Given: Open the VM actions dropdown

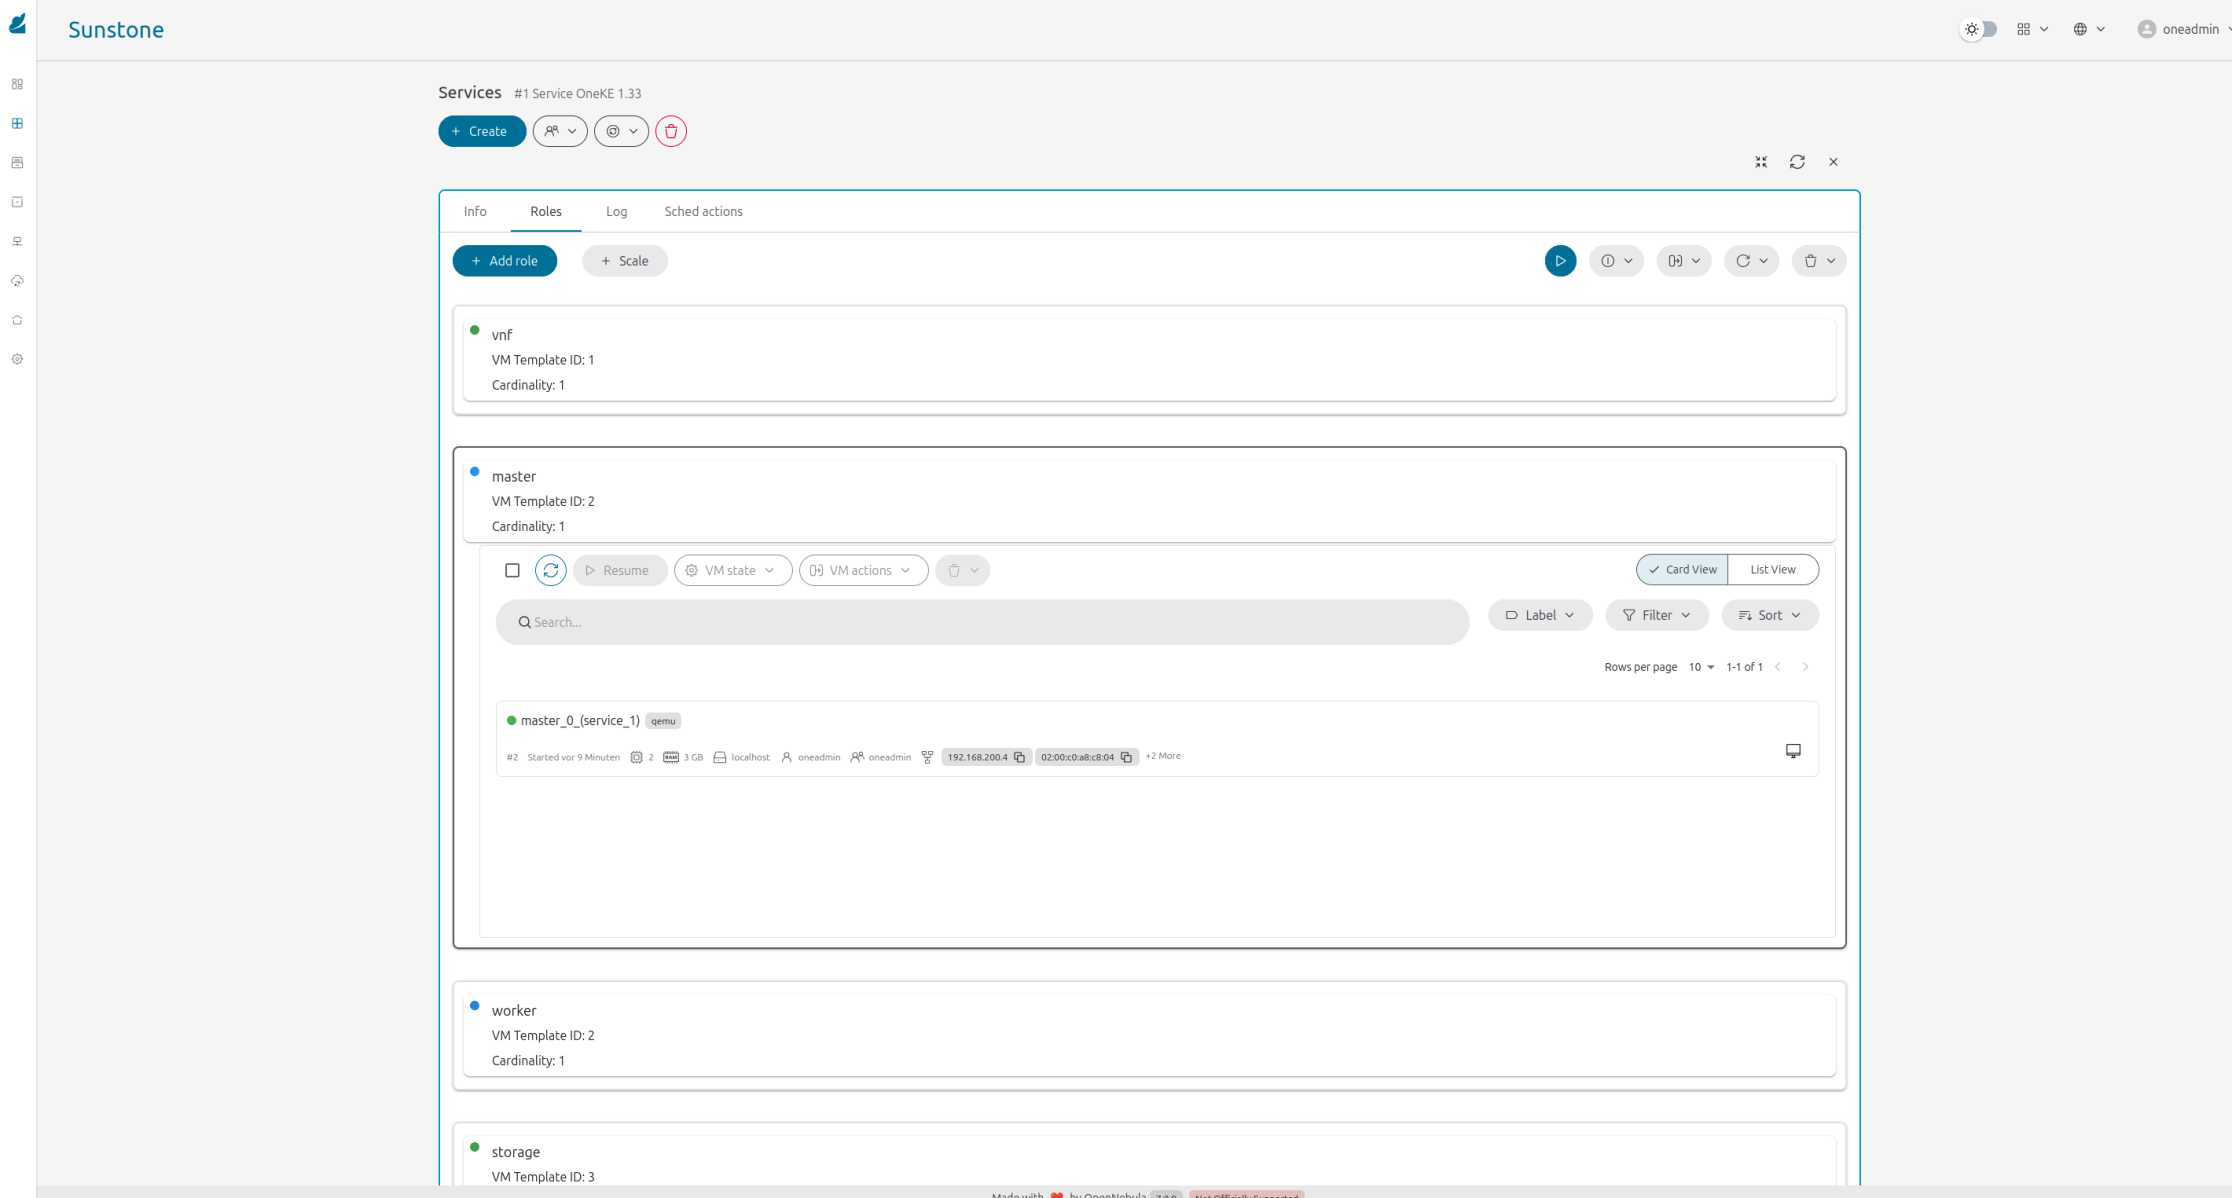Looking at the screenshot, I should pos(862,570).
